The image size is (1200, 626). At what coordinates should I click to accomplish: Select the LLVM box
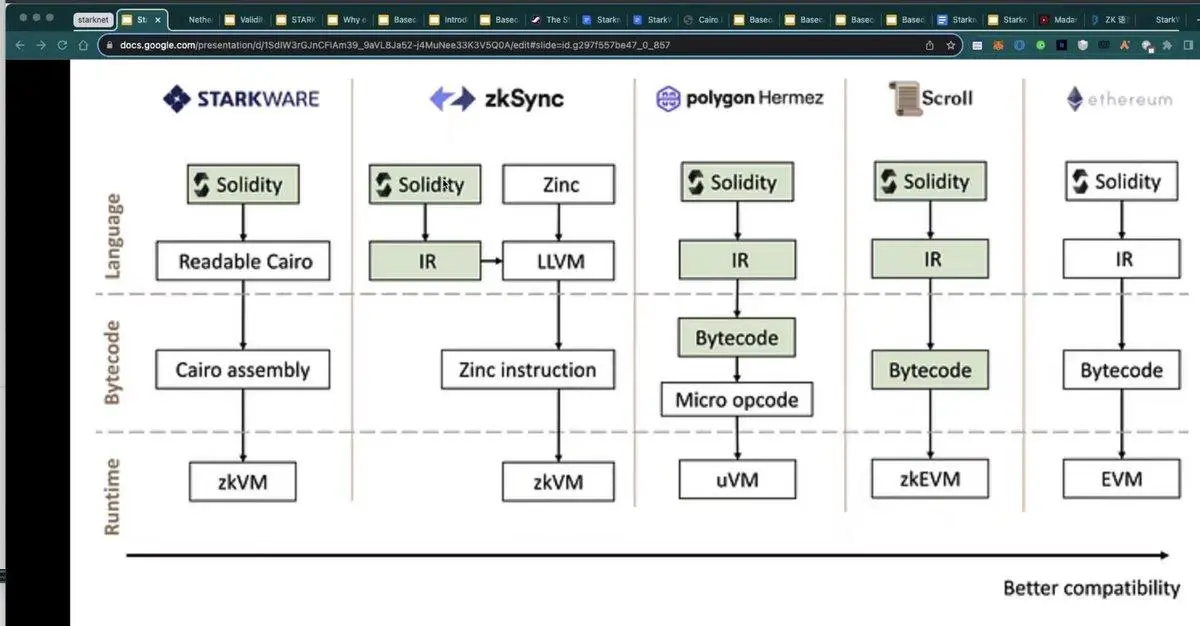point(559,262)
